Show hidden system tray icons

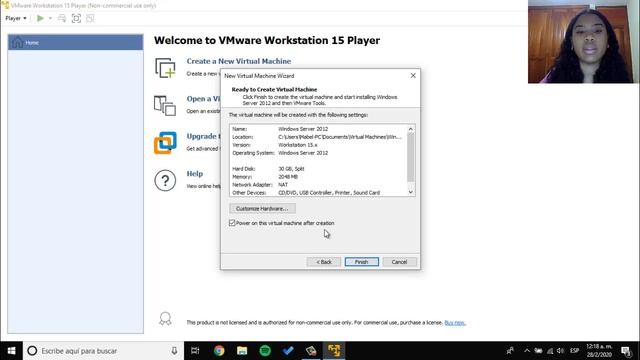[x=527, y=351]
